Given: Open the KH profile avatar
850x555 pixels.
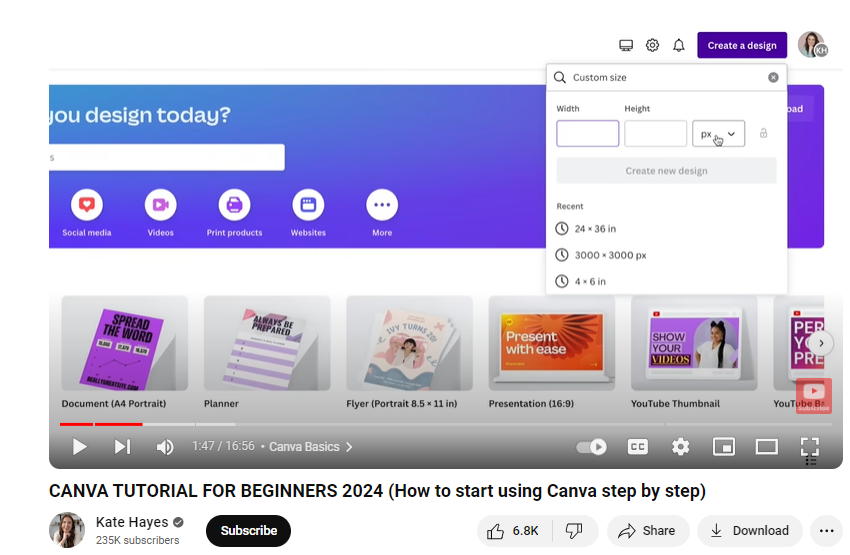Looking at the screenshot, I should [x=811, y=44].
